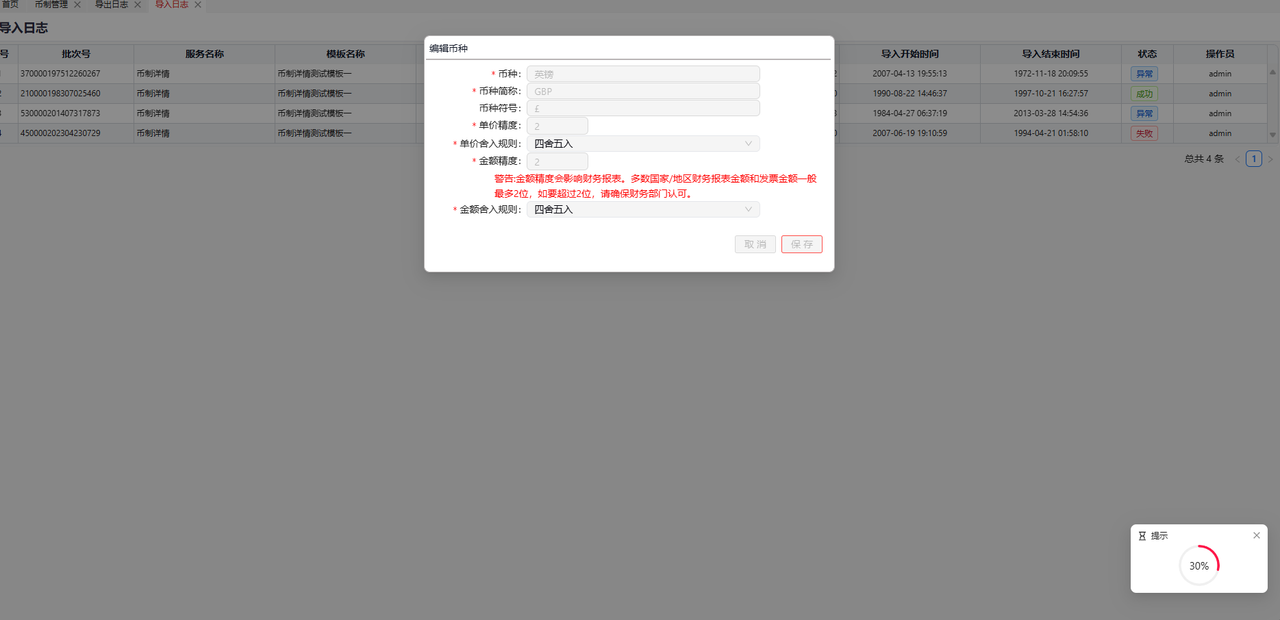Screen dimensions: 1280x620
Task: Click batch number 370000197512260267
Action: point(60,74)
